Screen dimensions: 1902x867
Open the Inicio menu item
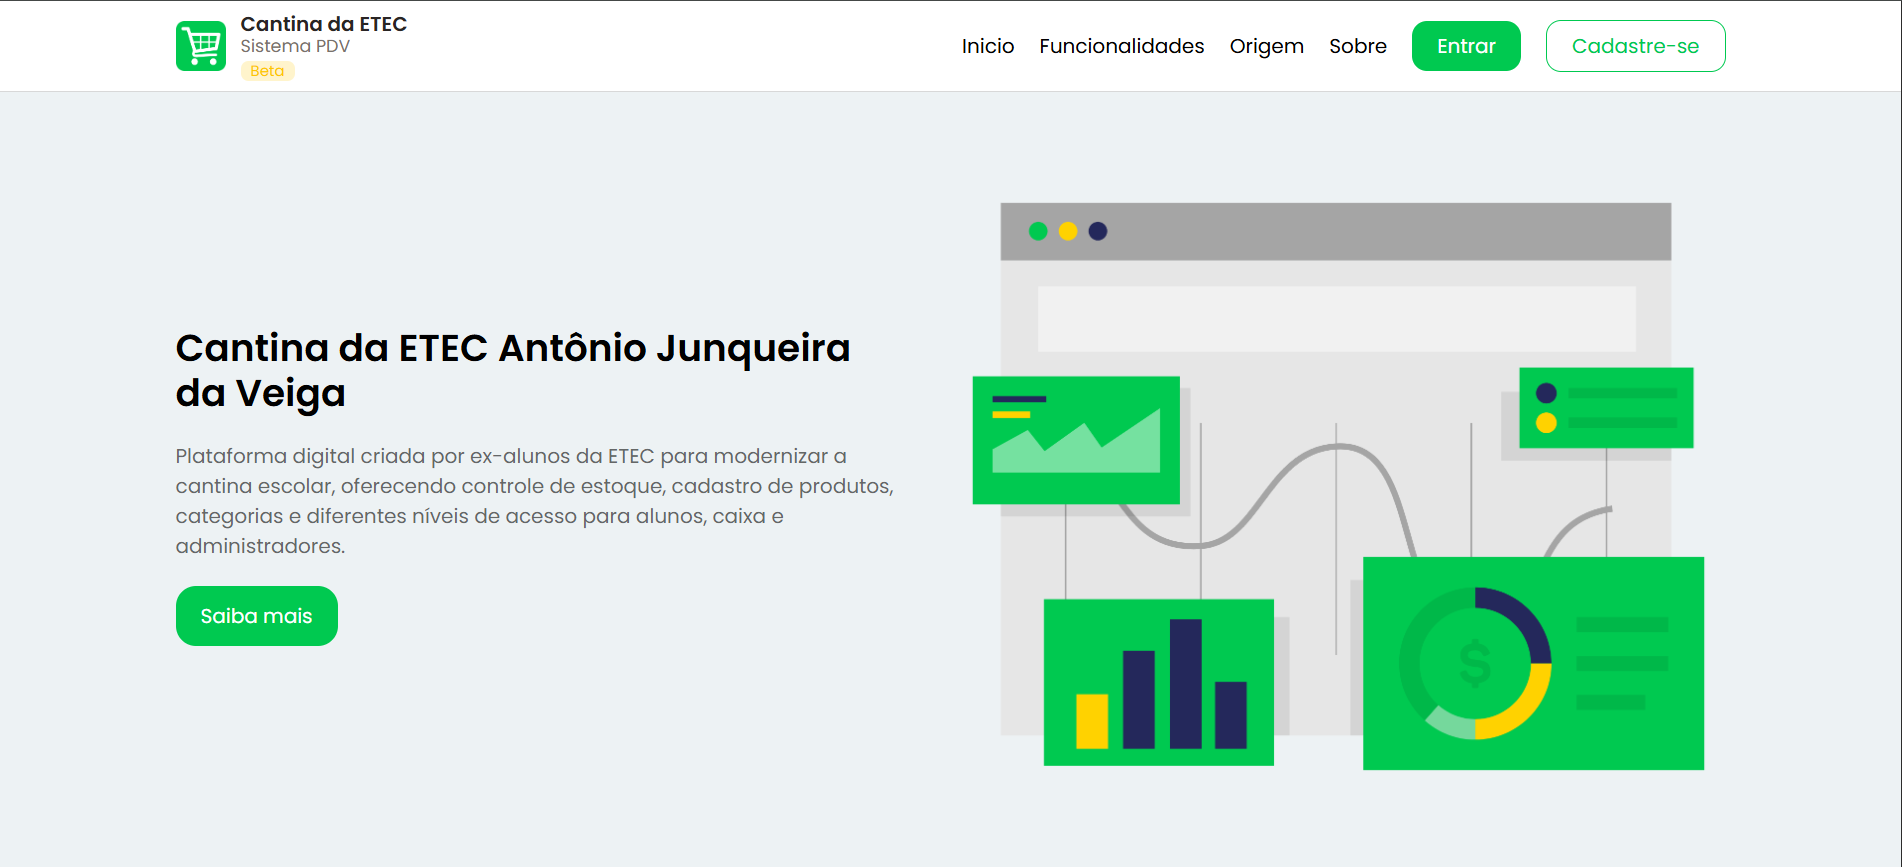[988, 46]
